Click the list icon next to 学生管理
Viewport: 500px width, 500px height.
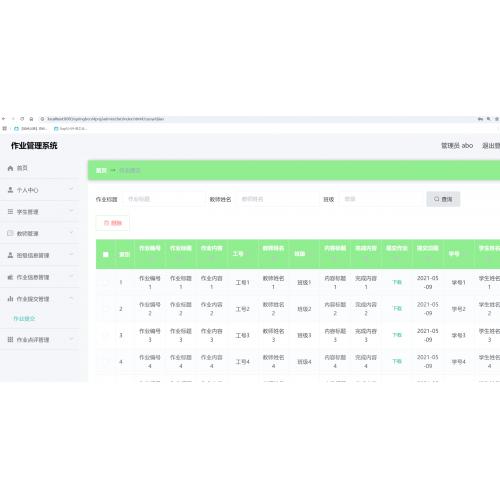10,211
